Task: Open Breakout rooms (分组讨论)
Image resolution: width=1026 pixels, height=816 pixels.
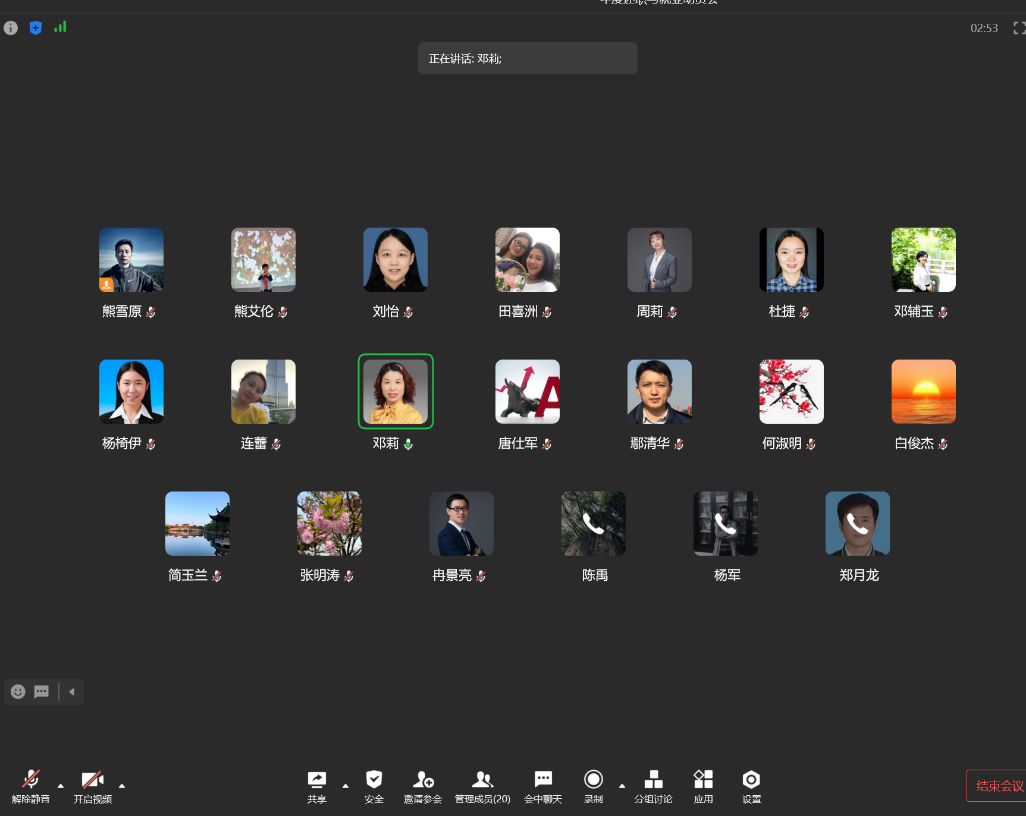Action: [653, 786]
